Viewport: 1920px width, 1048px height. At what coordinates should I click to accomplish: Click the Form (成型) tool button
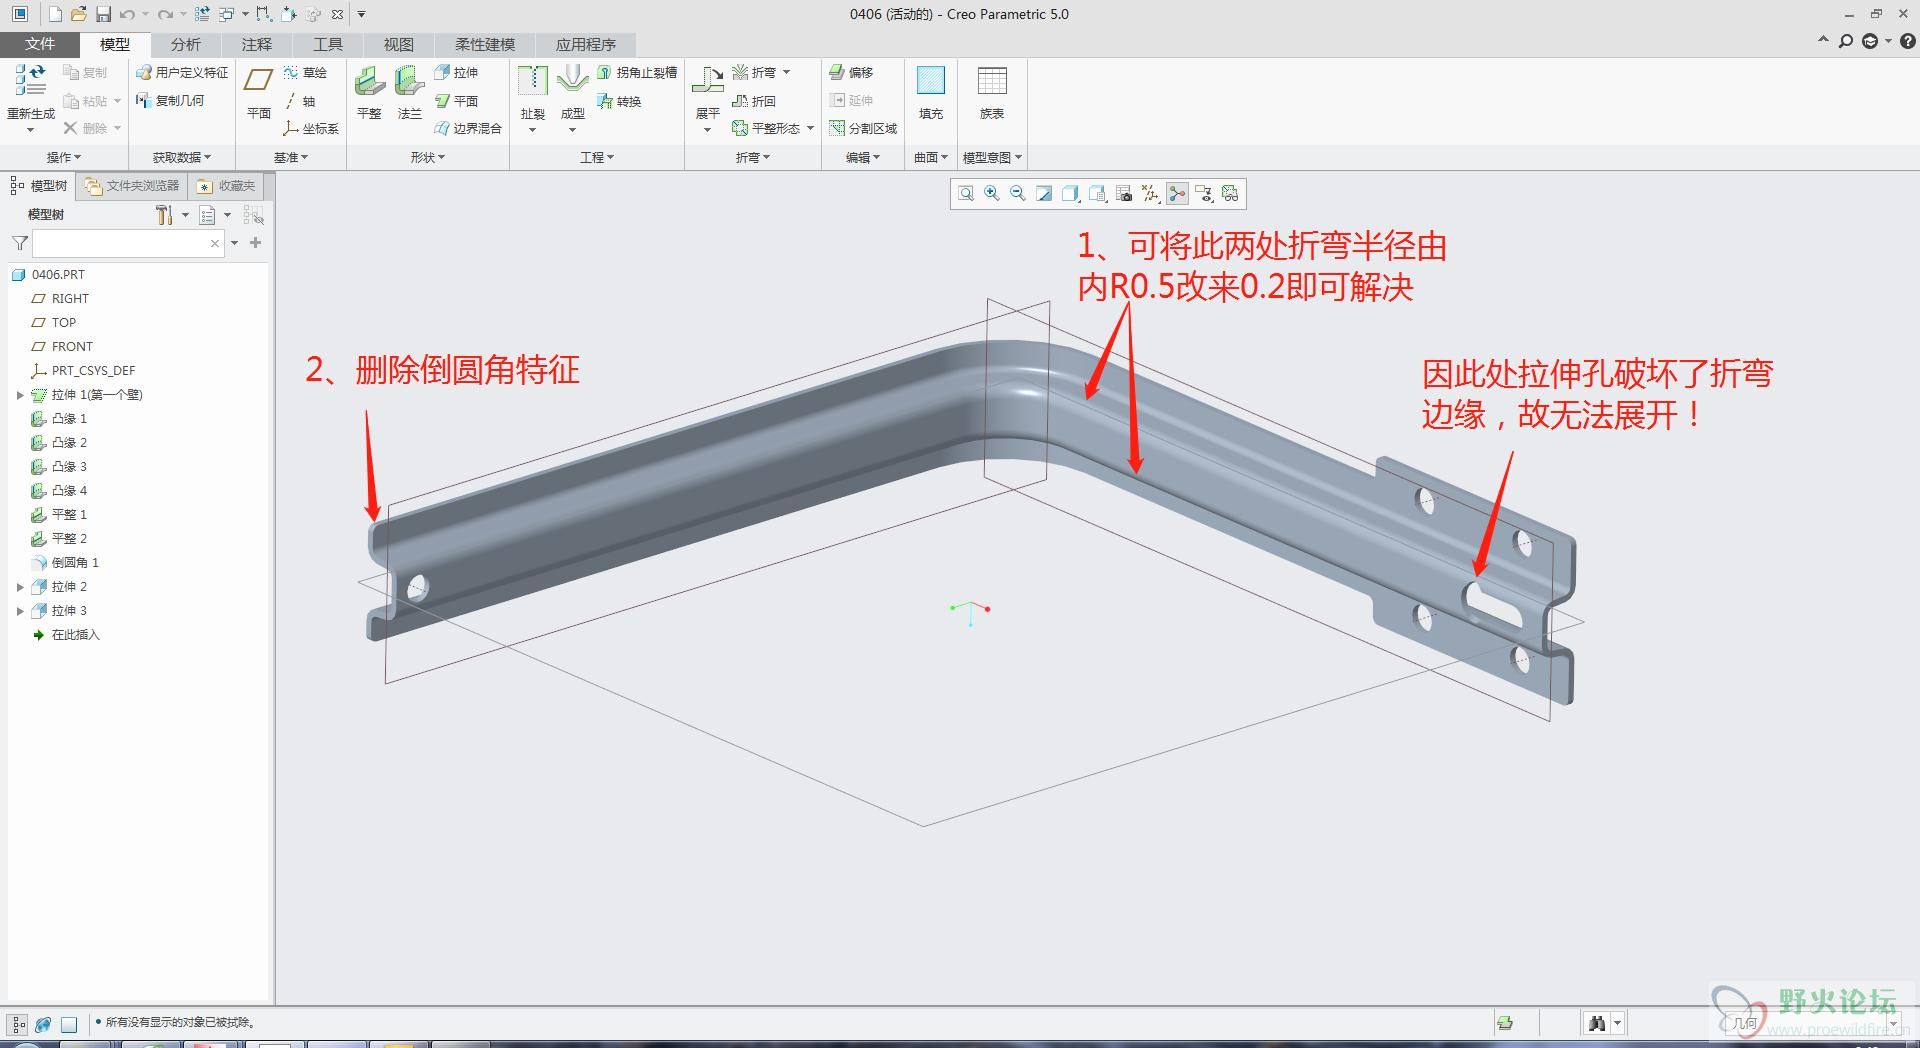pos(572,93)
